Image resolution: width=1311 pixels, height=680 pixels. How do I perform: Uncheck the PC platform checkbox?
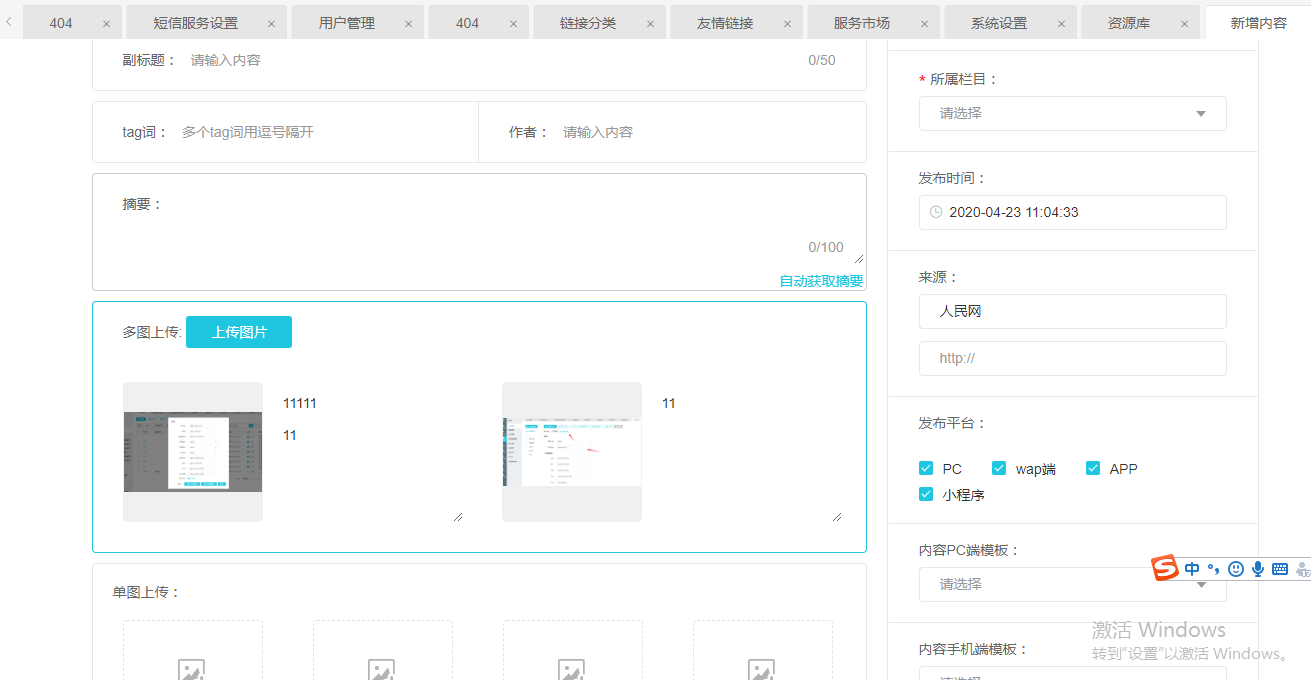[x=926, y=468]
